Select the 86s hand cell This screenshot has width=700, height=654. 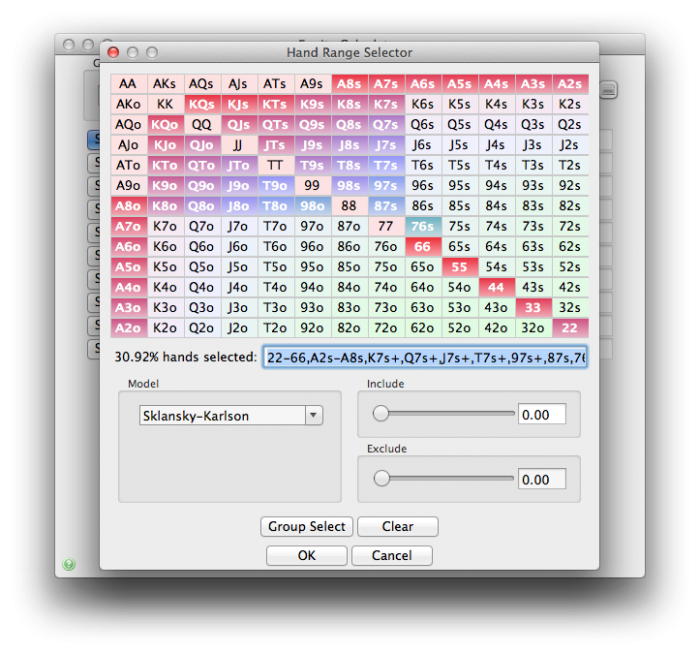[x=423, y=206]
